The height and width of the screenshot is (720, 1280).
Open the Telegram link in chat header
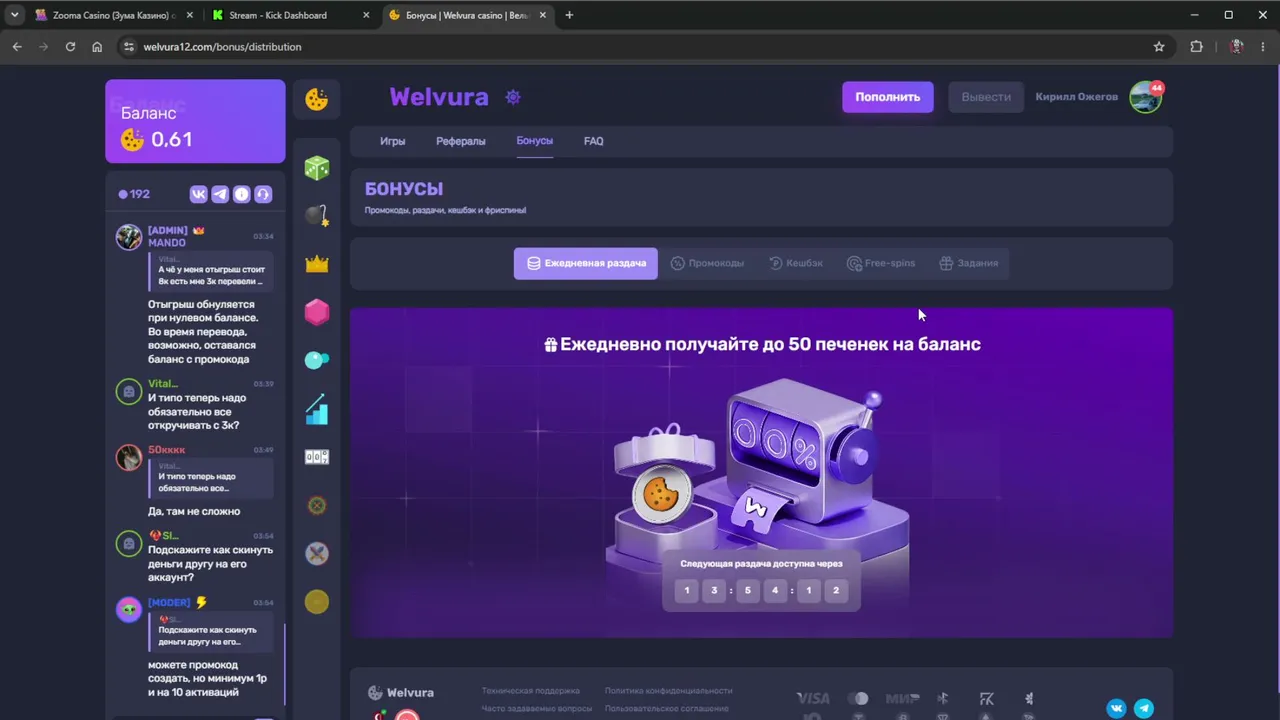coord(220,194)
